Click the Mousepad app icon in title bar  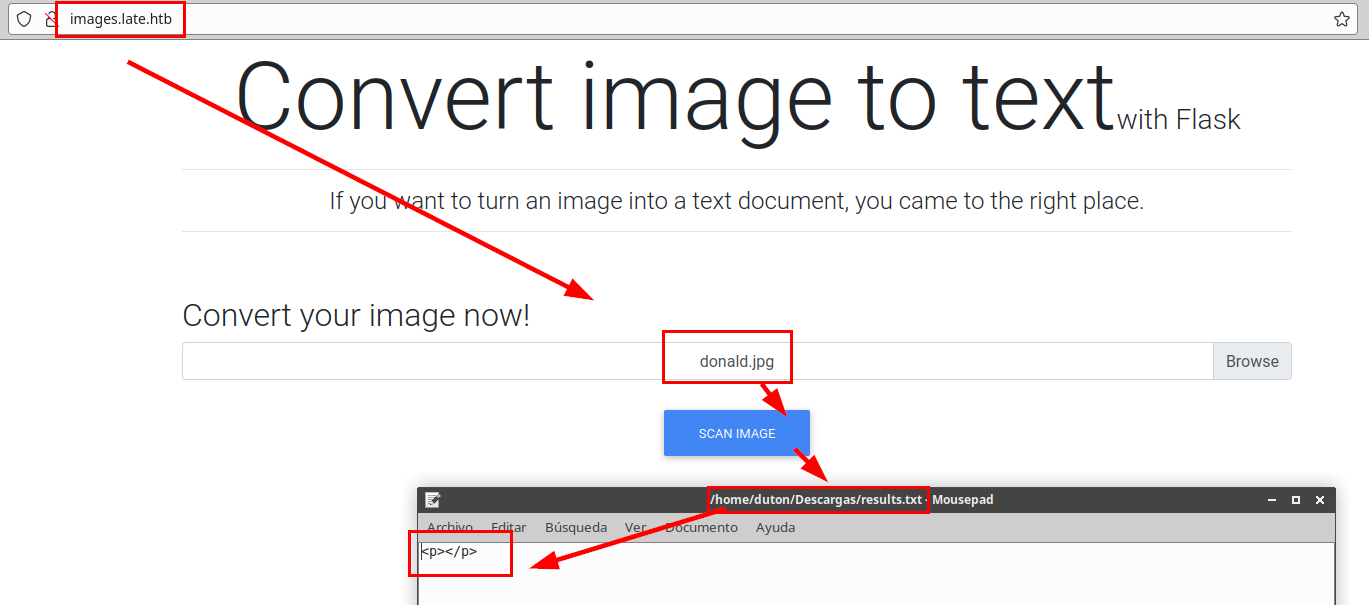(433, 499)
